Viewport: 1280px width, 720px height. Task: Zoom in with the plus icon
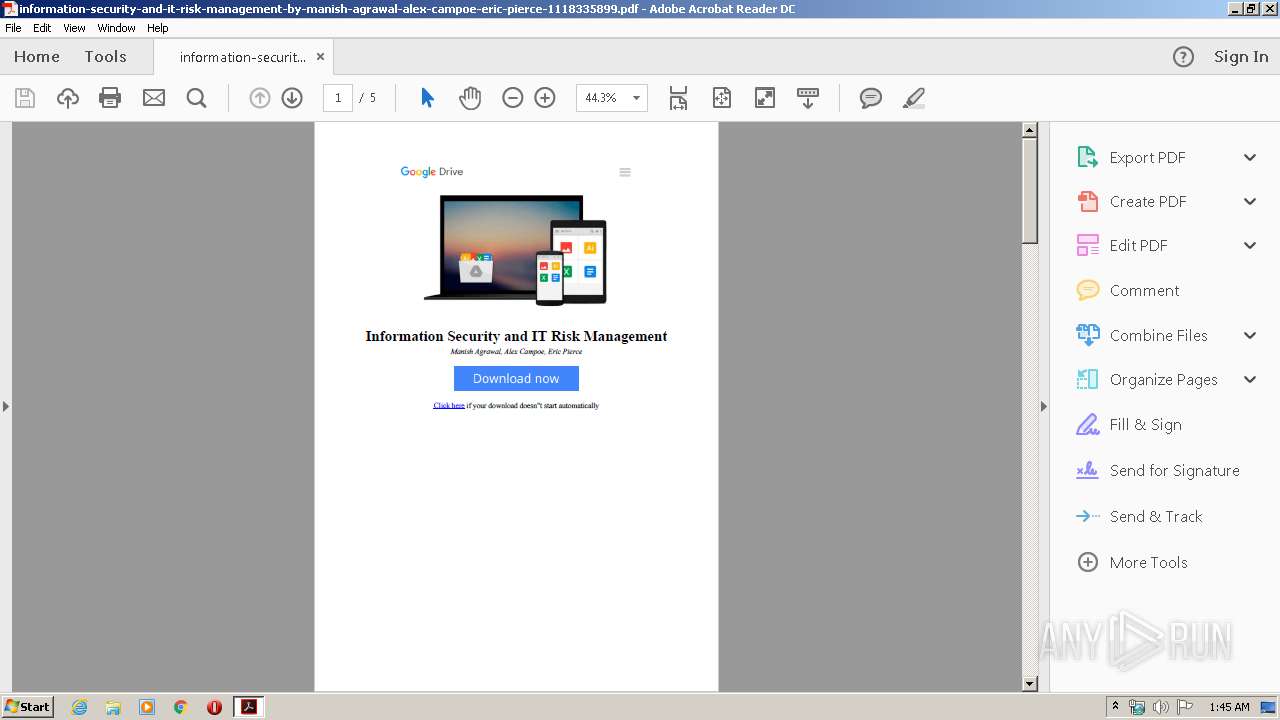545,98
